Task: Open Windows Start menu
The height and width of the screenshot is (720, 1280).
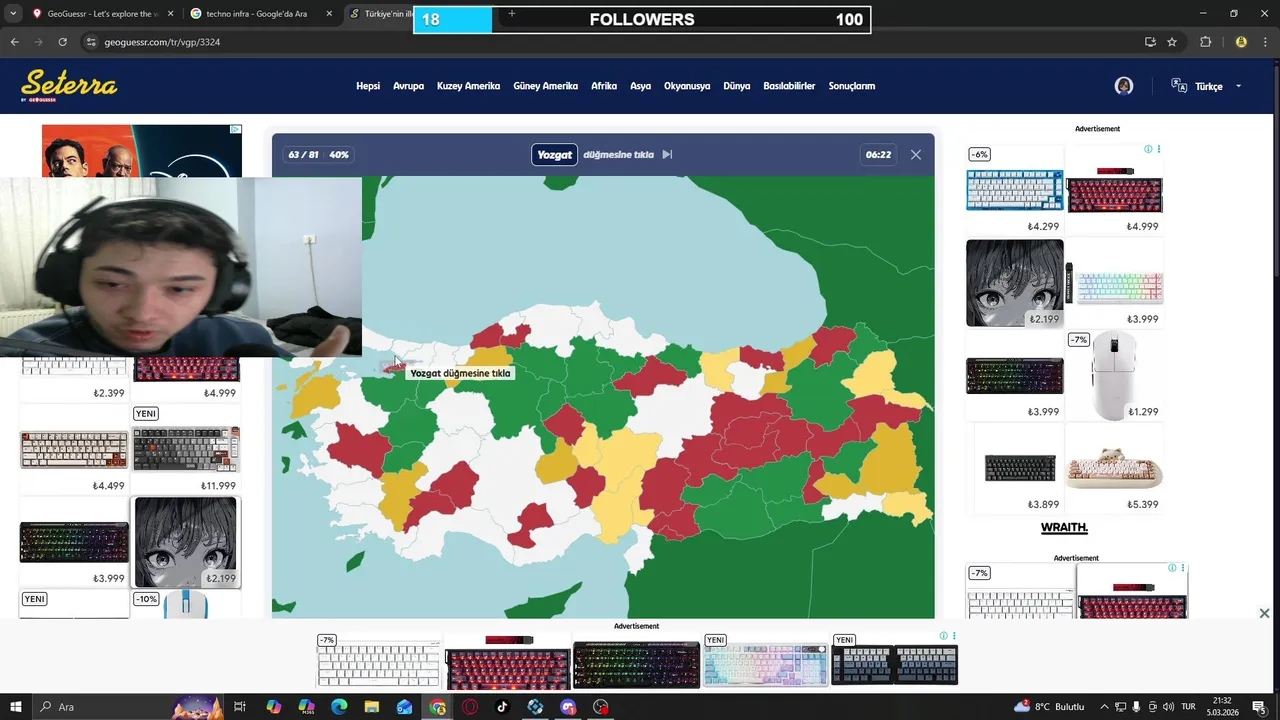Action: tap(15, 707)
